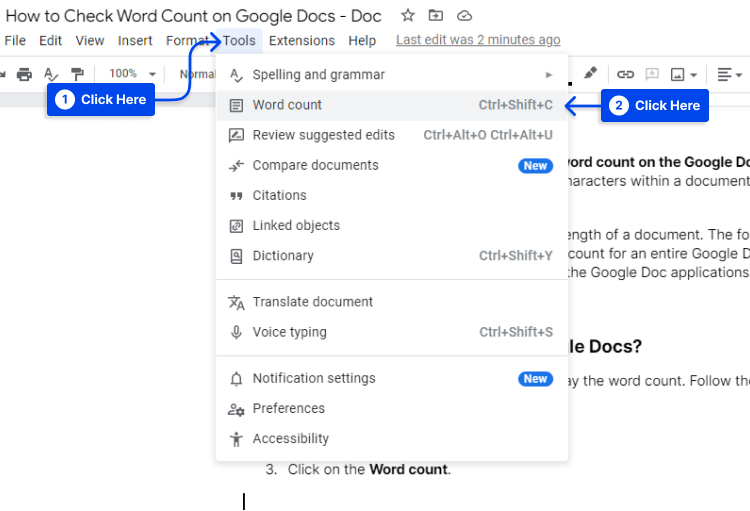Choose Review suggested edits
The height and width of the screenshot is (511, 750).
392,135
